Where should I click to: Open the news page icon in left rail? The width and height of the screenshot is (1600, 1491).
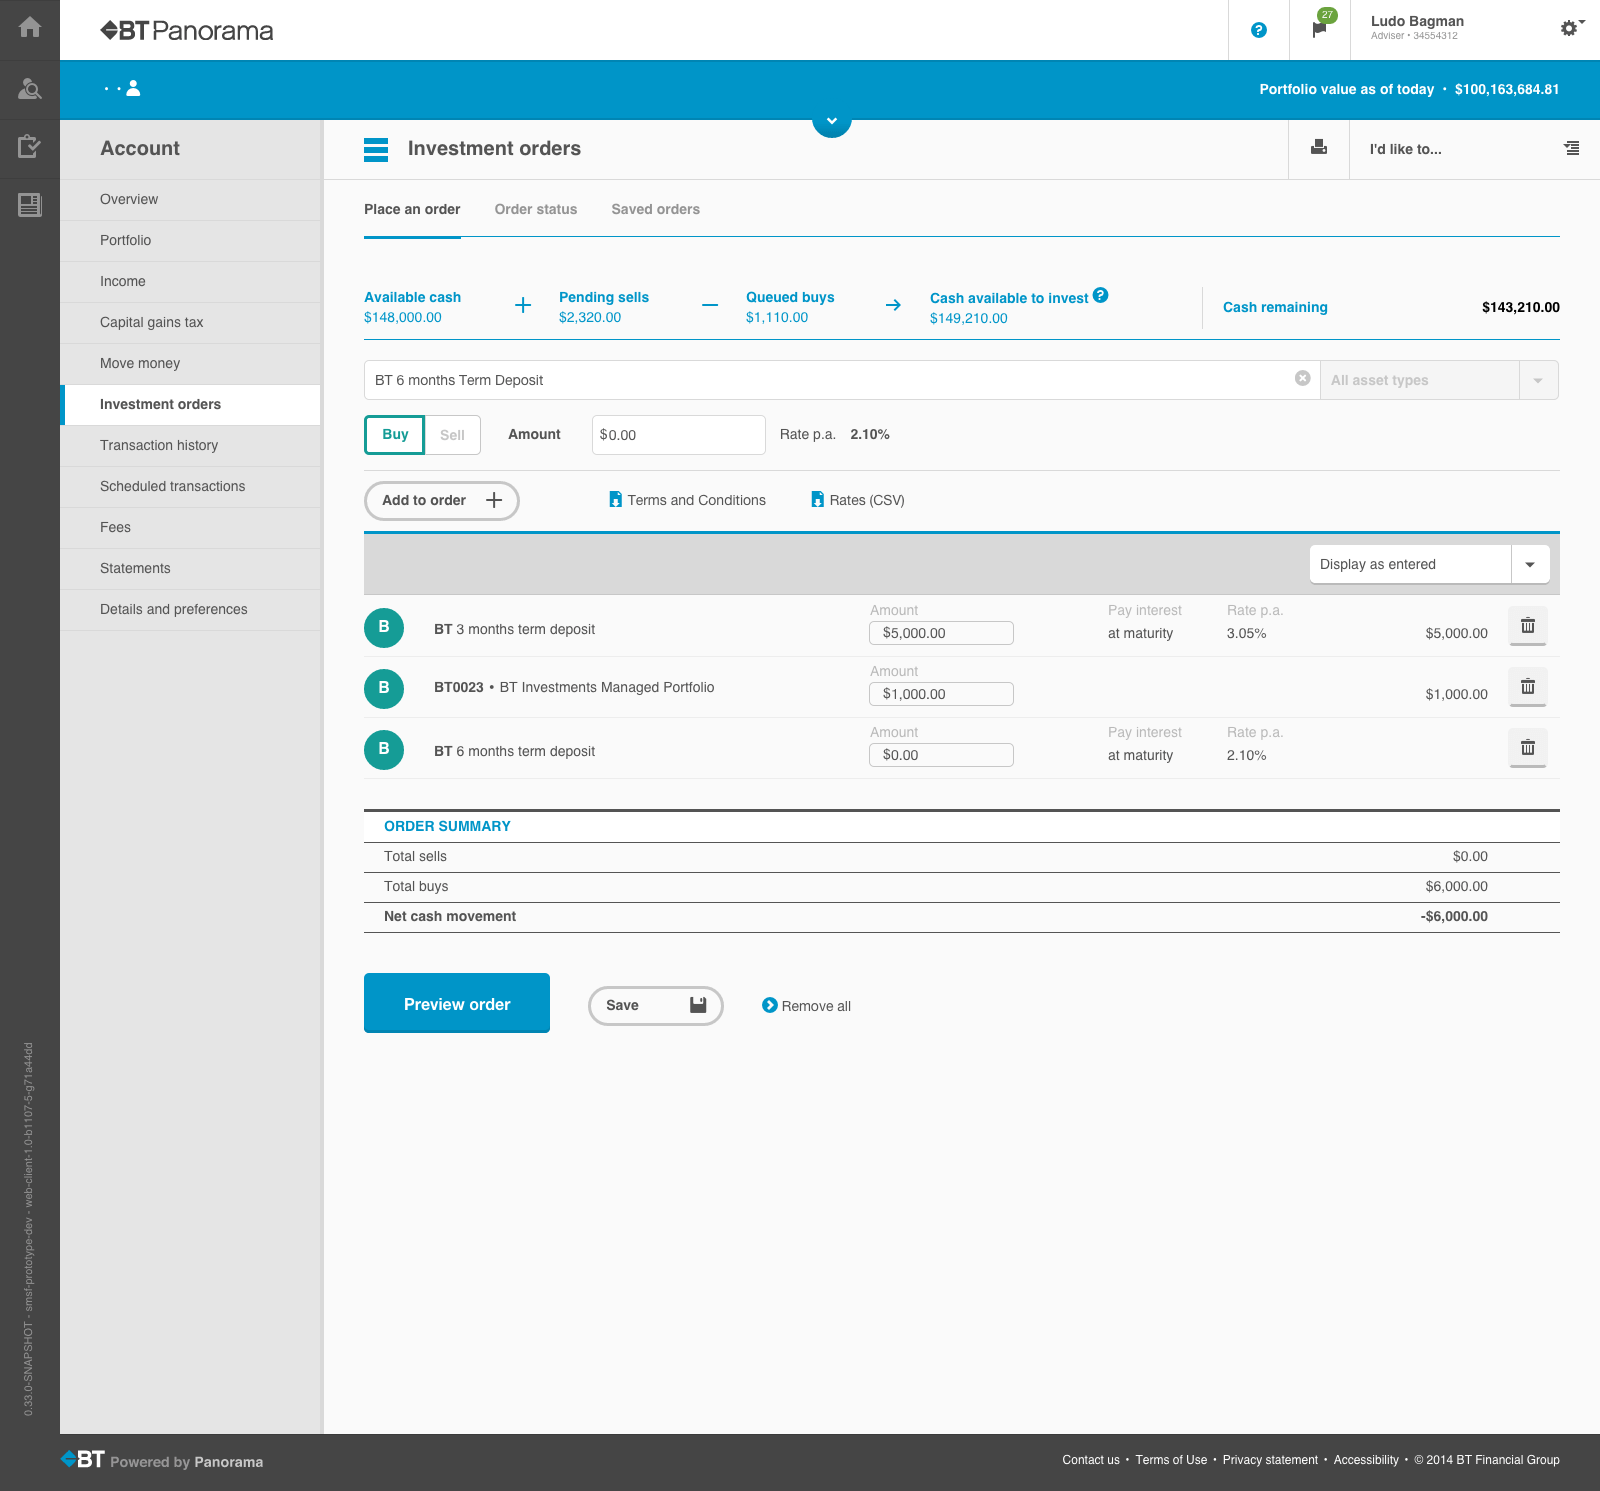pyautogui.click(x=30, y=205)
